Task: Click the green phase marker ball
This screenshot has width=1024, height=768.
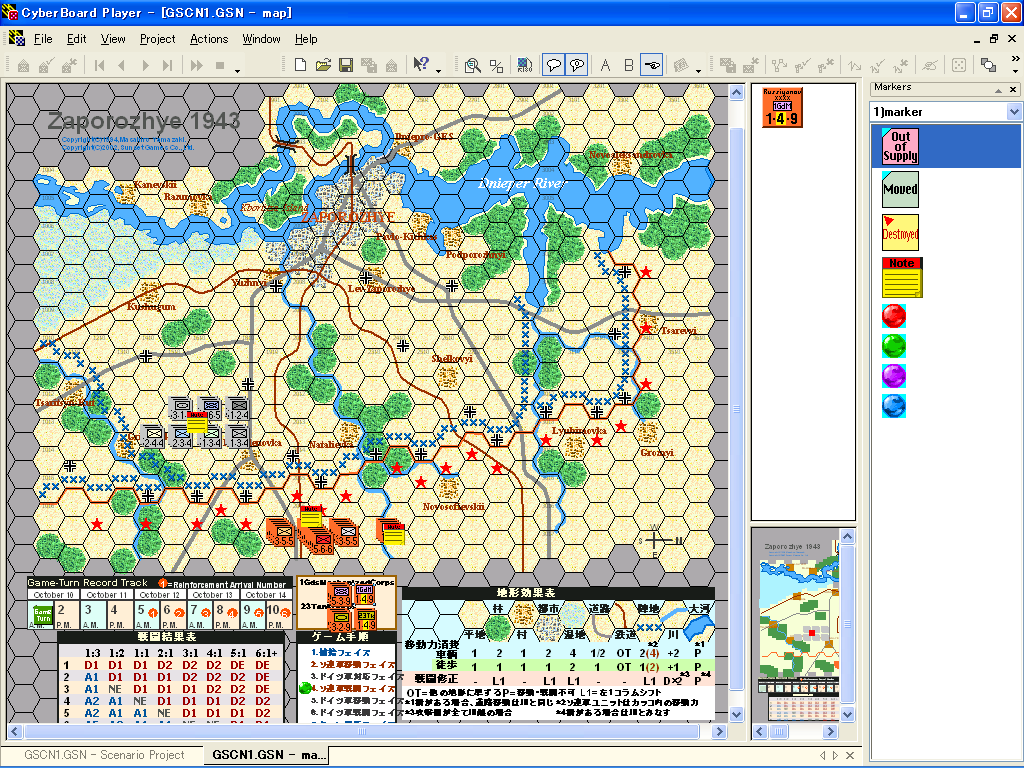Action: click(304, 688)
